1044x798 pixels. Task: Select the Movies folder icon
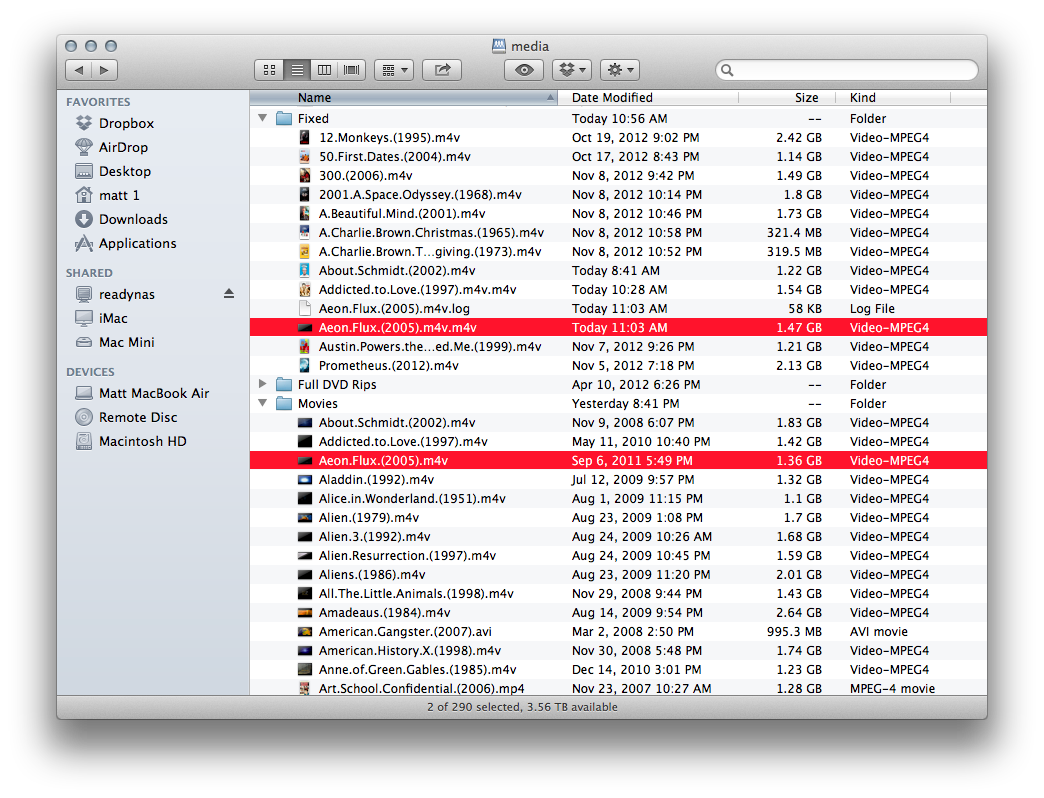284,403
